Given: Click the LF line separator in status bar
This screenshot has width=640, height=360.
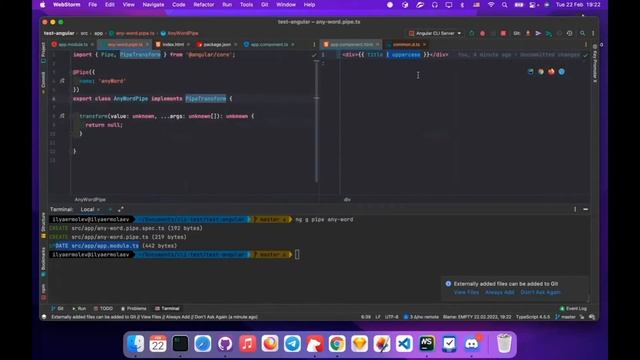Looking at the screenshot, I should pyautogui.click(x=378, y=317).
